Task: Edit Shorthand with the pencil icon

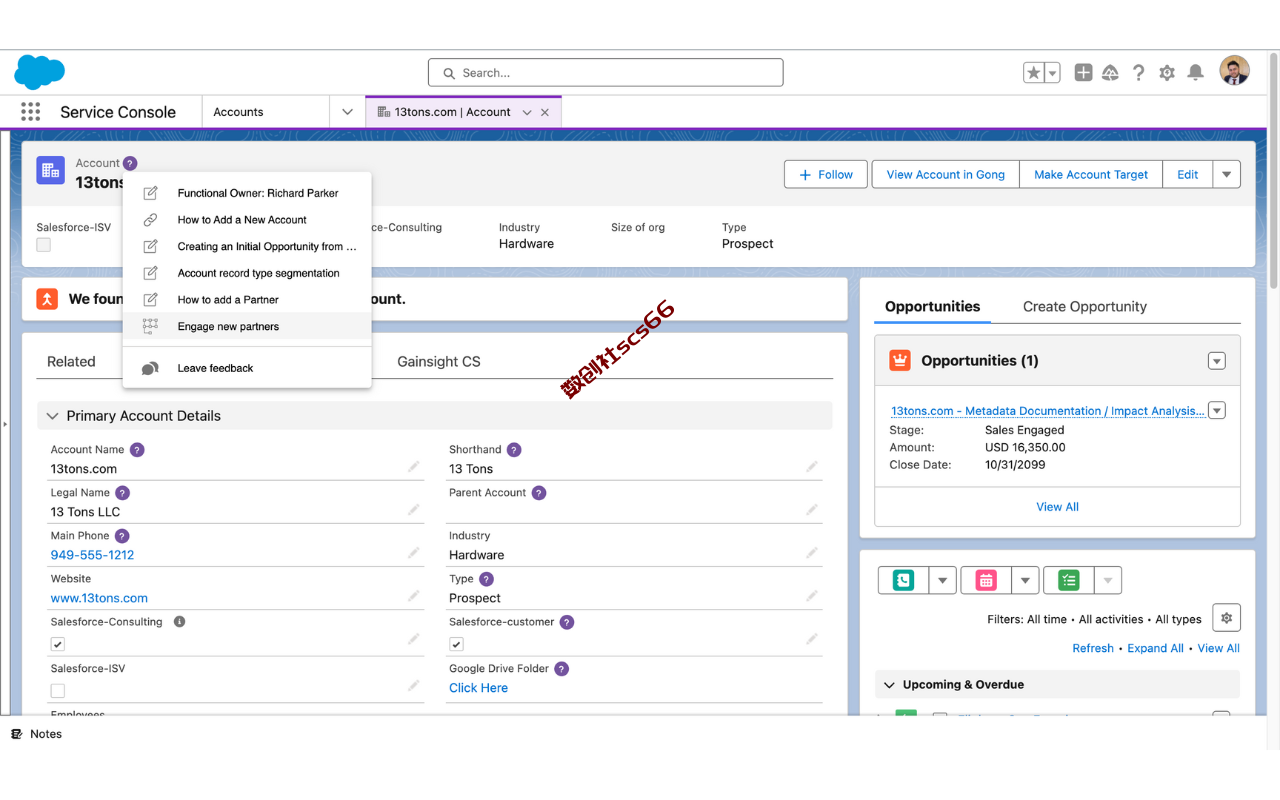Action: tap(812, 467)
